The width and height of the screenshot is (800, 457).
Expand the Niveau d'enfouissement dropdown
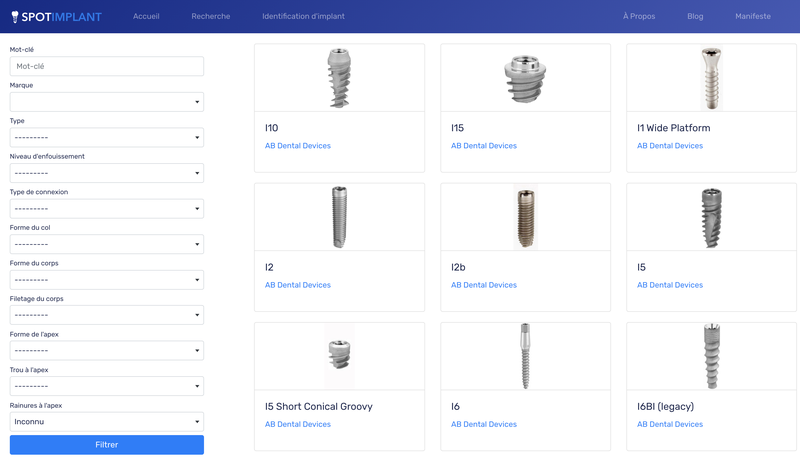[107, 173]
